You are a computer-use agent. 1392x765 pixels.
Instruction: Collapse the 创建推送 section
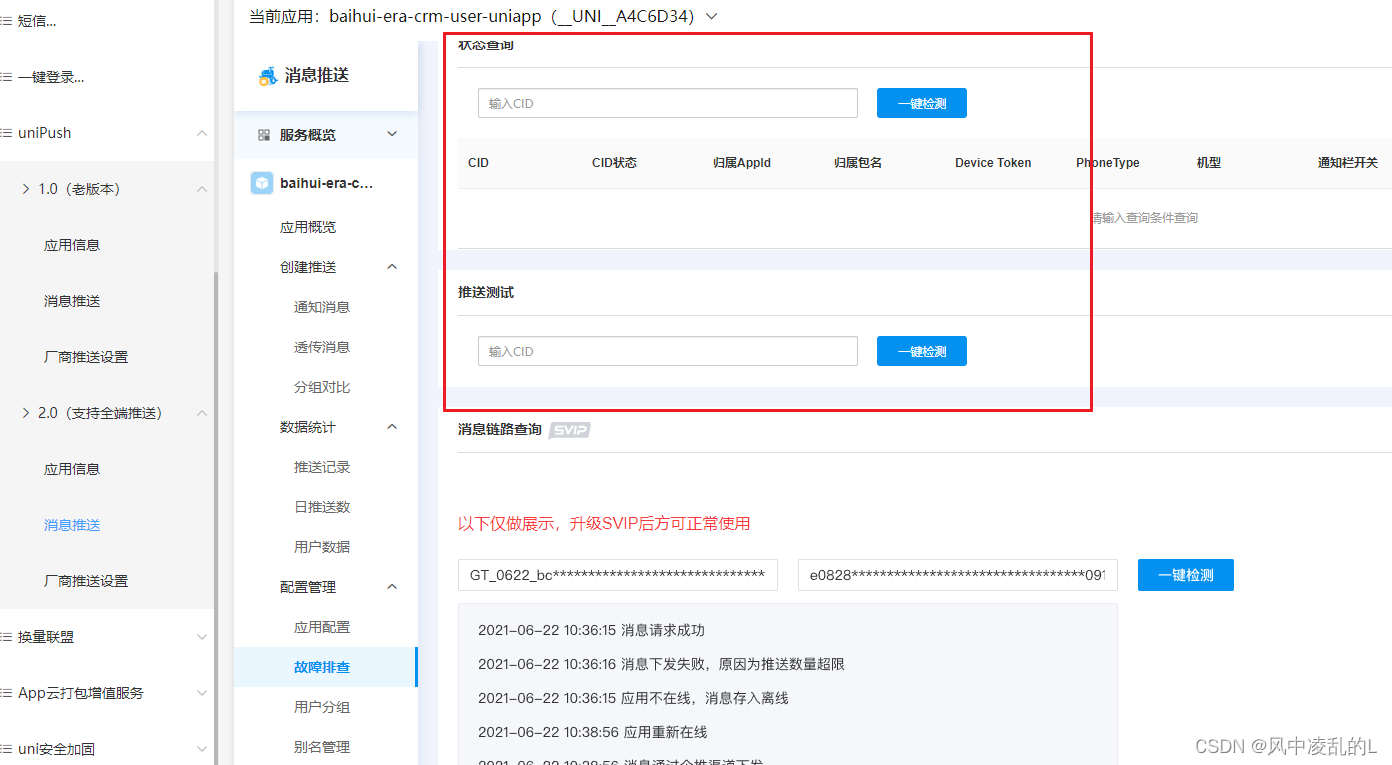click(392, 266)
